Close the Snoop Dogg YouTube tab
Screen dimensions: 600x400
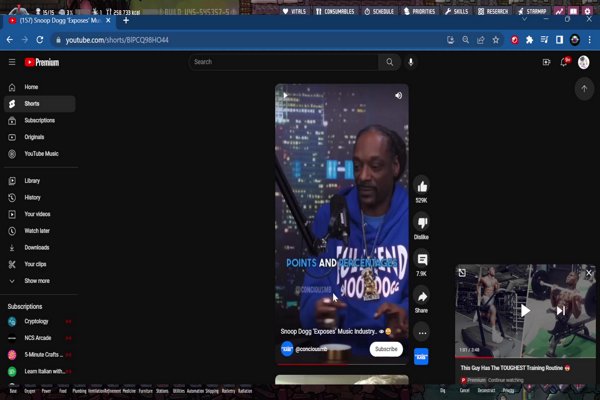coord(108,21)
